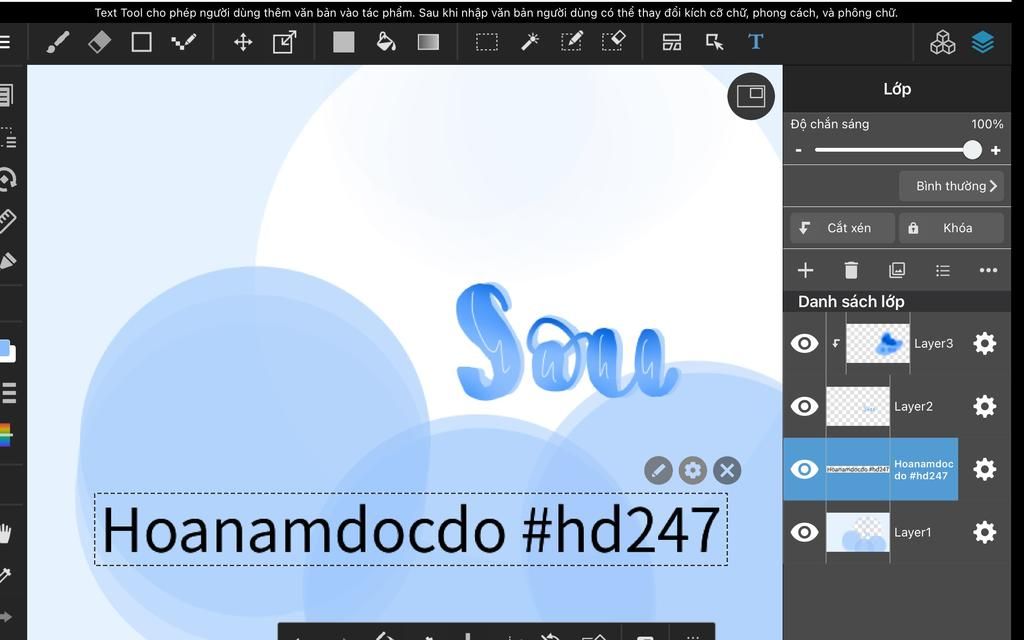Select the Brush tool

tap(57, 42)
